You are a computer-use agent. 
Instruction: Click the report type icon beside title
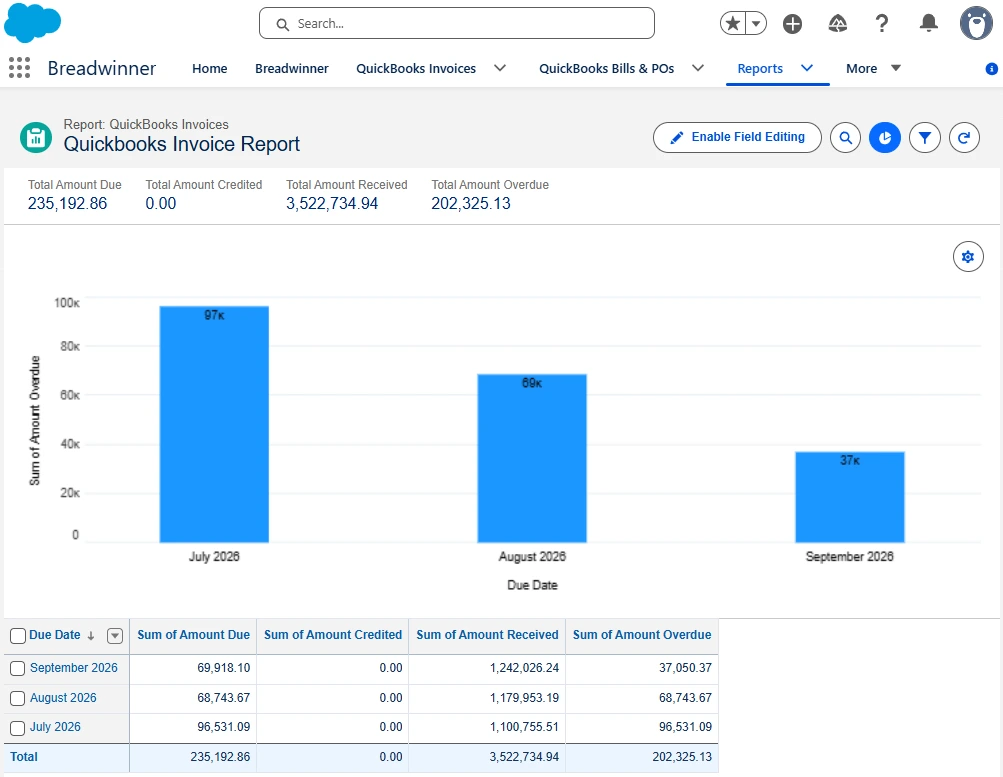click(x=36, y=137)
